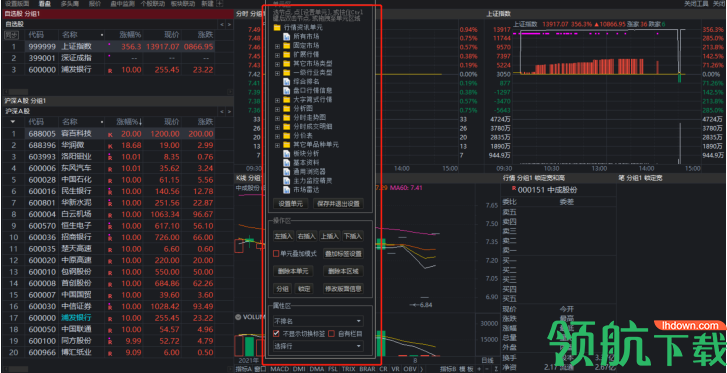Click the 行情资讯单元 root folder icon

tap(277, 27)
